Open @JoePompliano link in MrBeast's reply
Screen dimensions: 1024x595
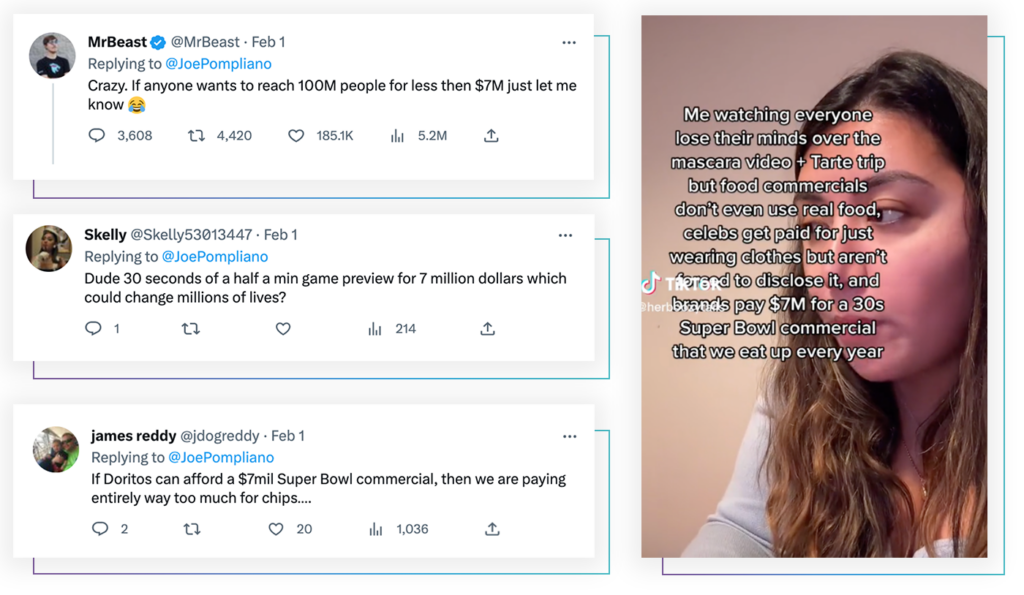coord(218,63)
